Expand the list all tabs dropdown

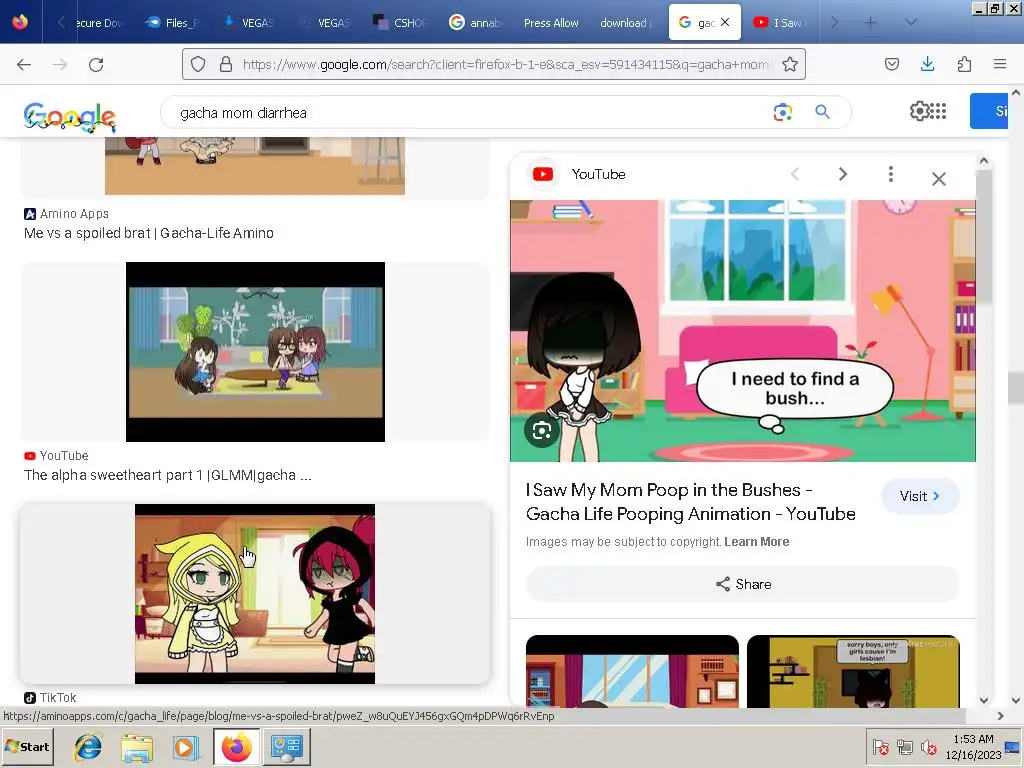[x=910, y=22]
